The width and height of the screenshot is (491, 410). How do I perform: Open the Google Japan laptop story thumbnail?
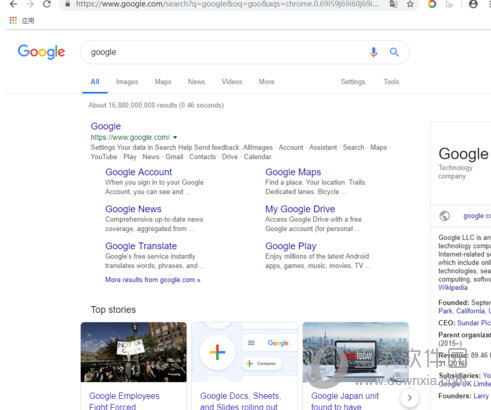356,352
